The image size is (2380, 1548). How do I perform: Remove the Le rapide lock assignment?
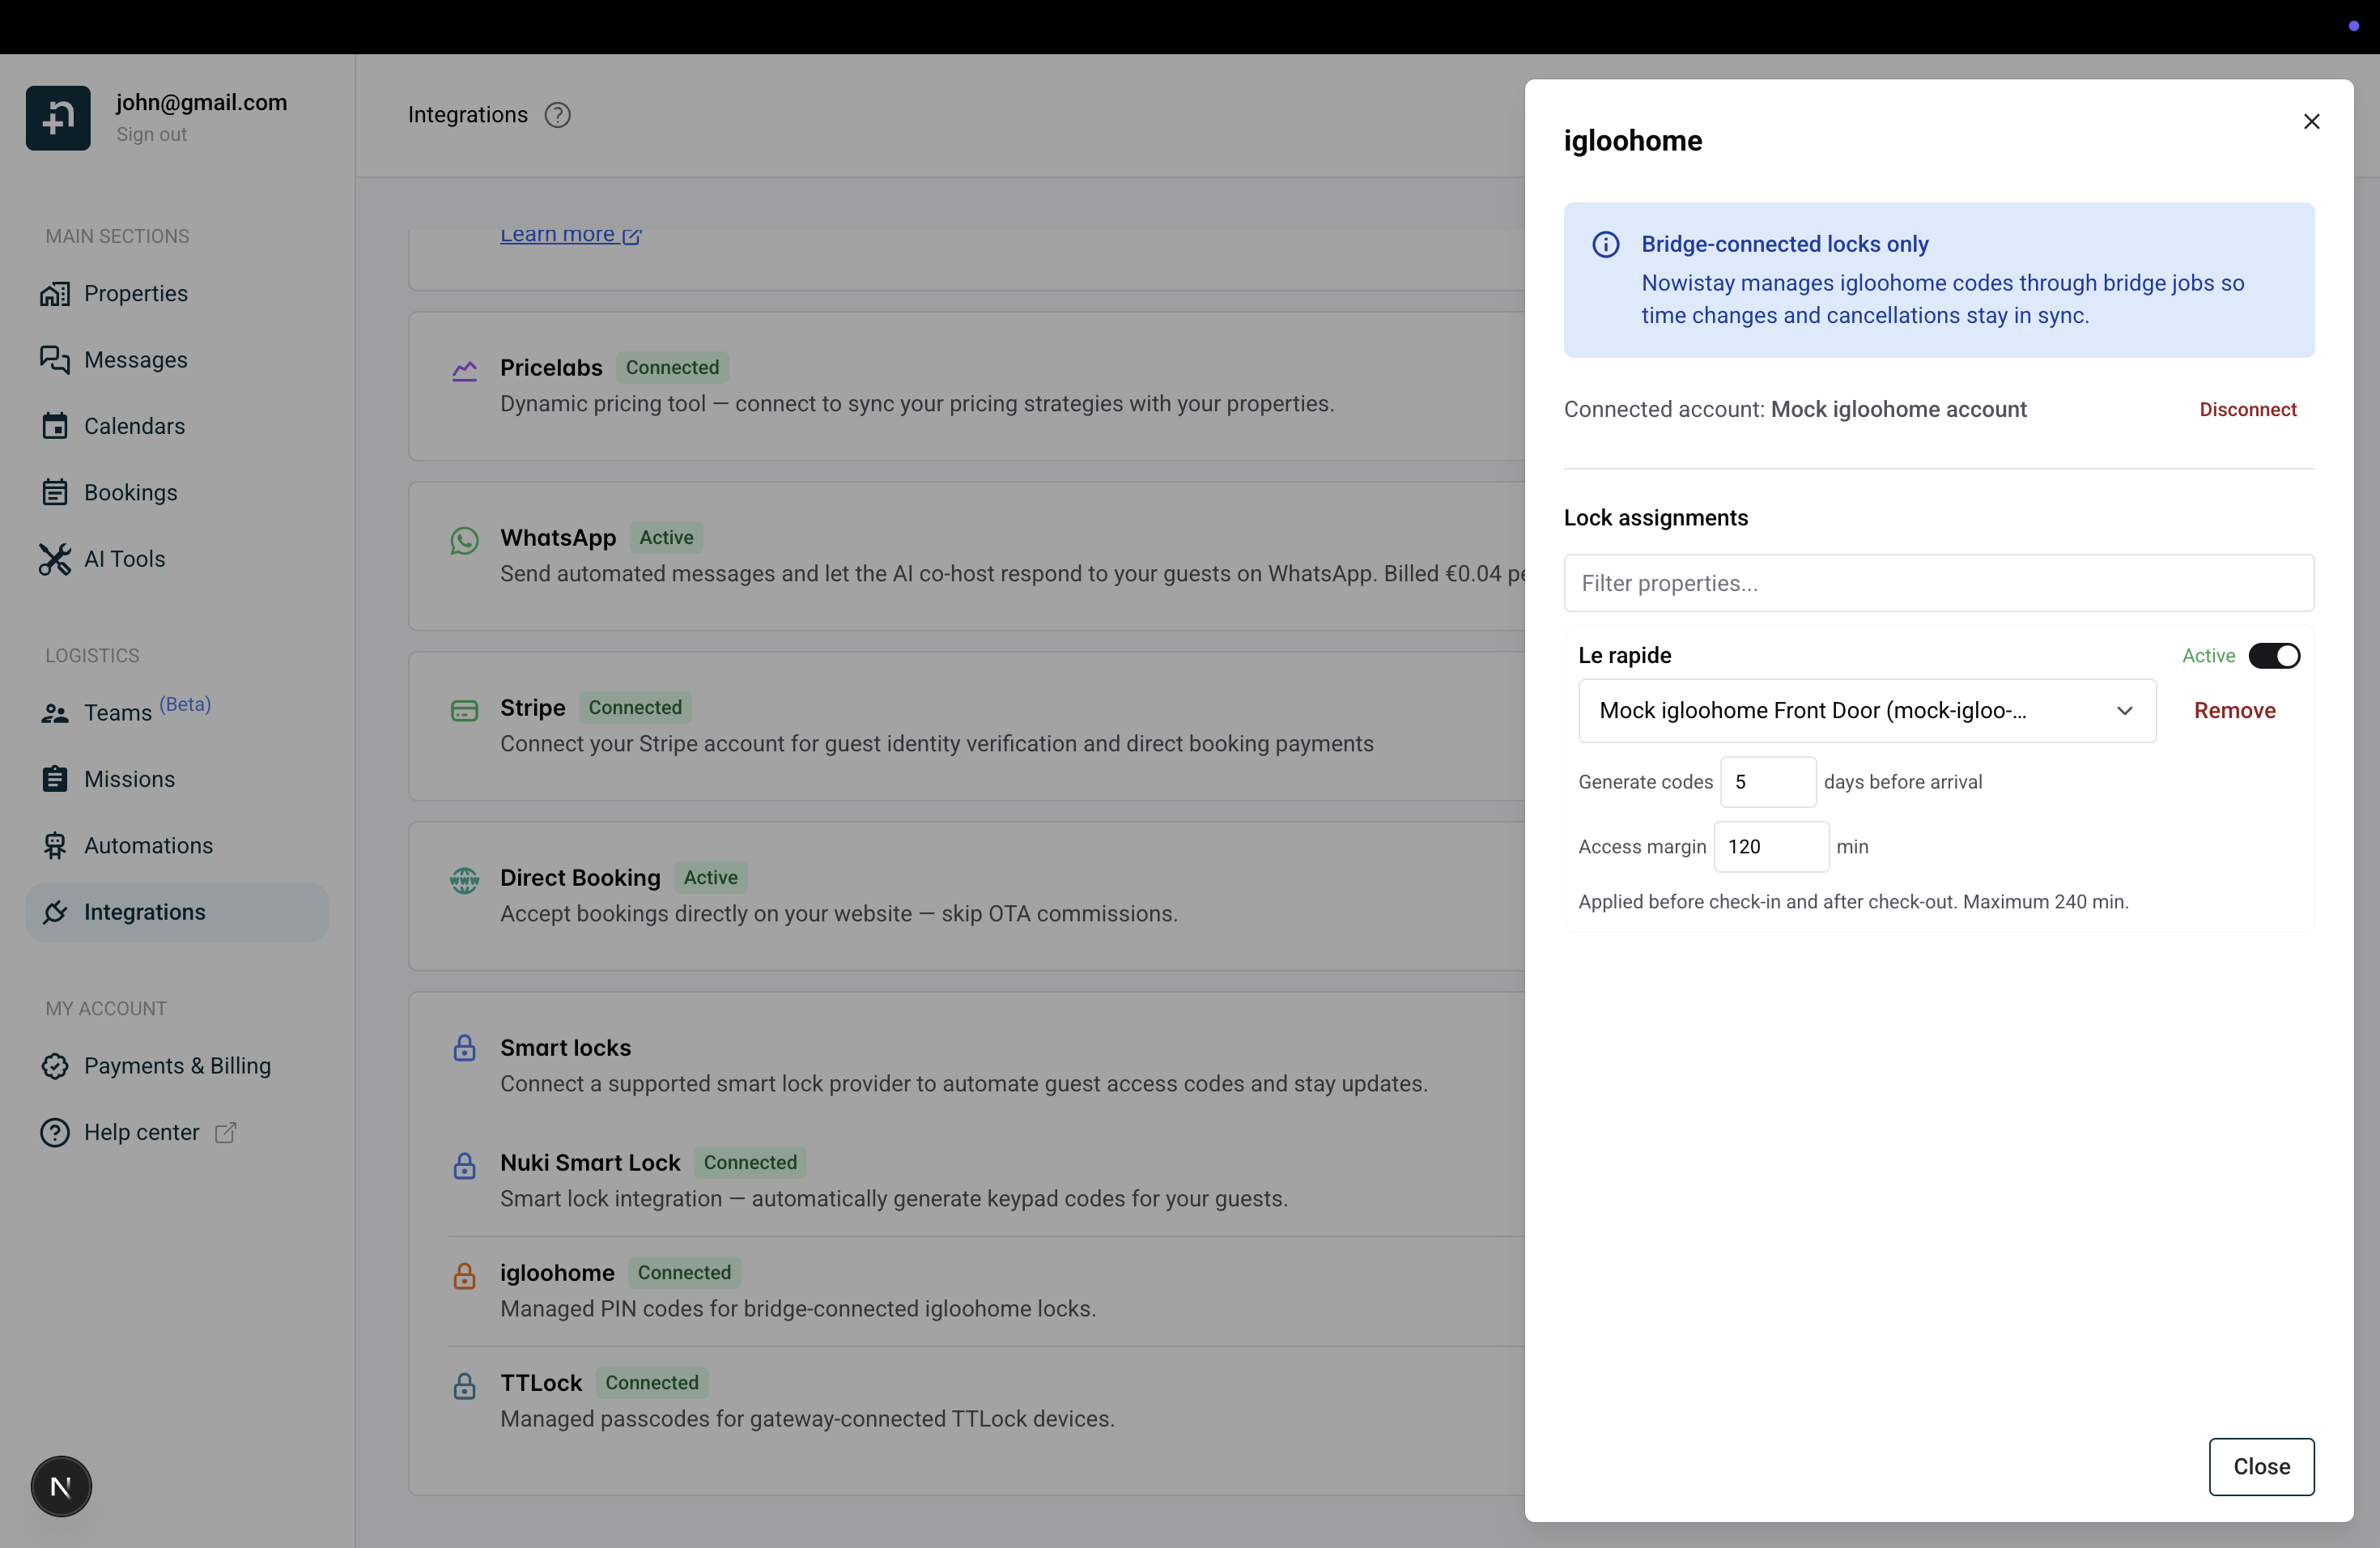(x=2234, y=711)
